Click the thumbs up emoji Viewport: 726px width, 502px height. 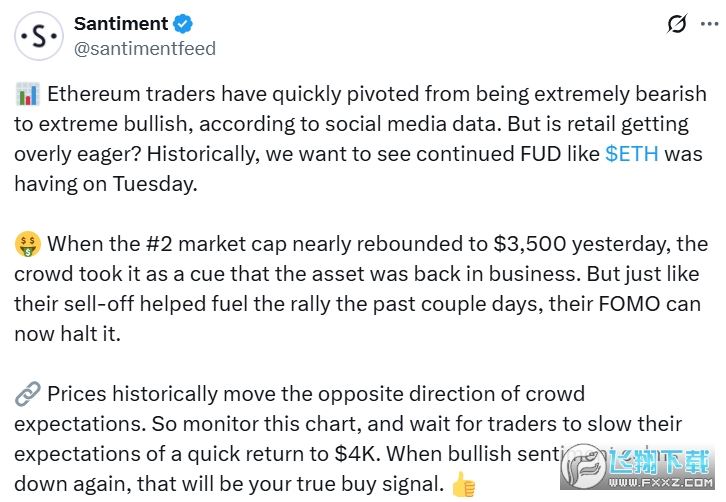[x=463, y=487]
